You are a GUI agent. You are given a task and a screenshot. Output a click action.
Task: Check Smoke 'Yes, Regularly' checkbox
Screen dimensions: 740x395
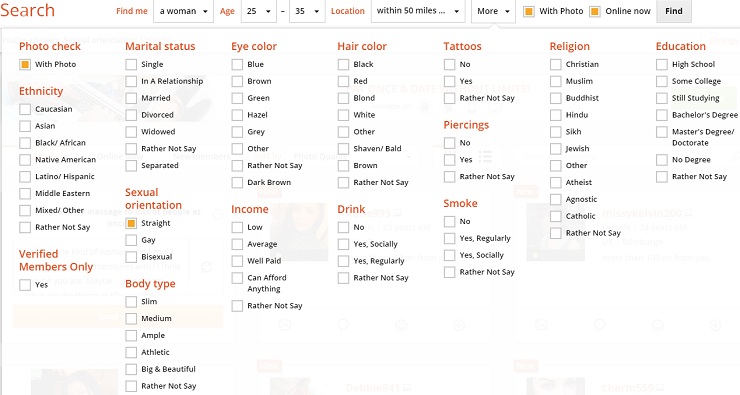point(450,238)
